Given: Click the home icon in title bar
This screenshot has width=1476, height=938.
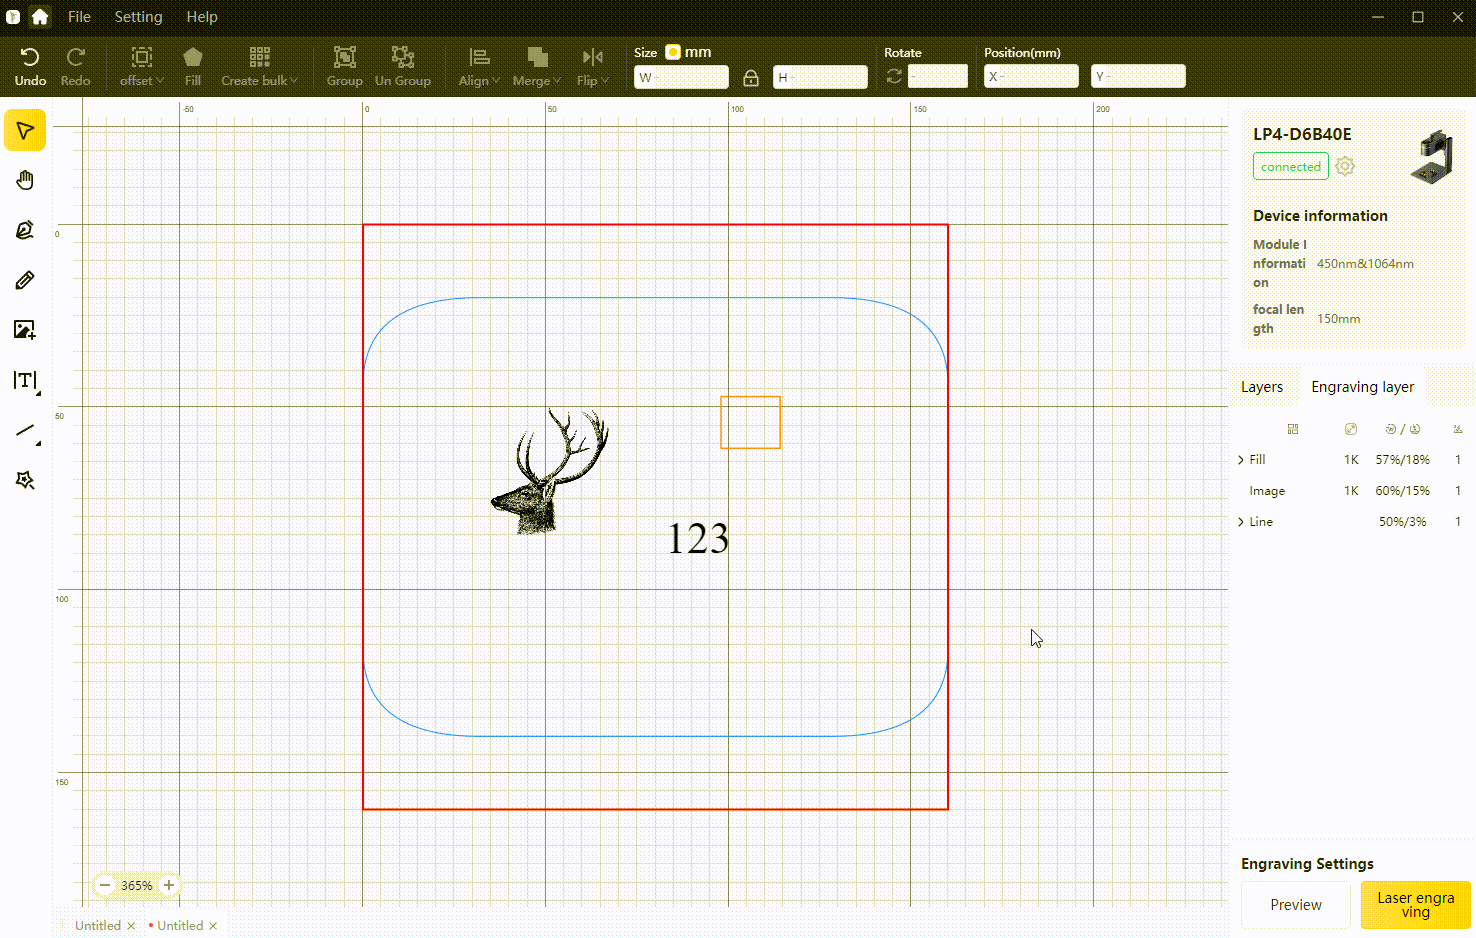Looking at the screenshot, I should tap(40, 17).
